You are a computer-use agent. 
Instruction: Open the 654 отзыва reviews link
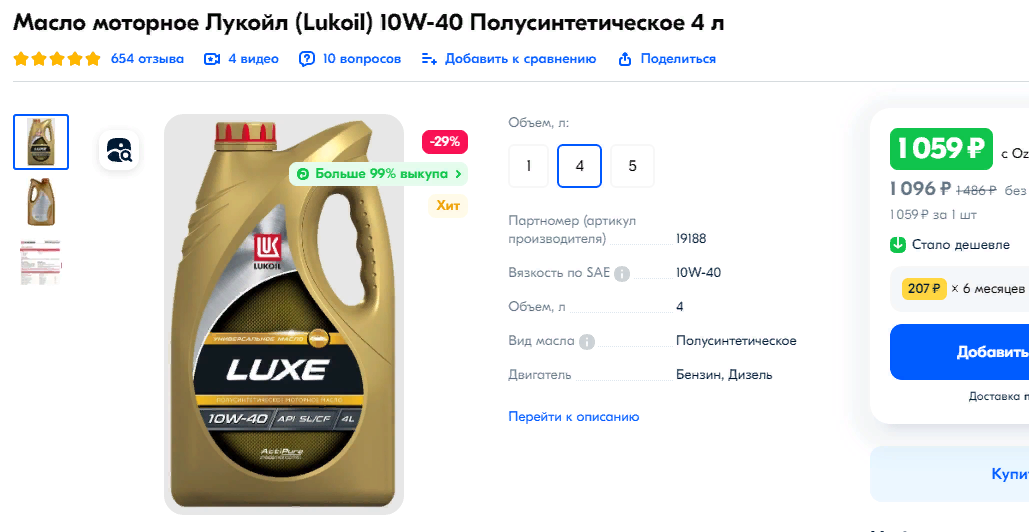click(x=147, y=59)
